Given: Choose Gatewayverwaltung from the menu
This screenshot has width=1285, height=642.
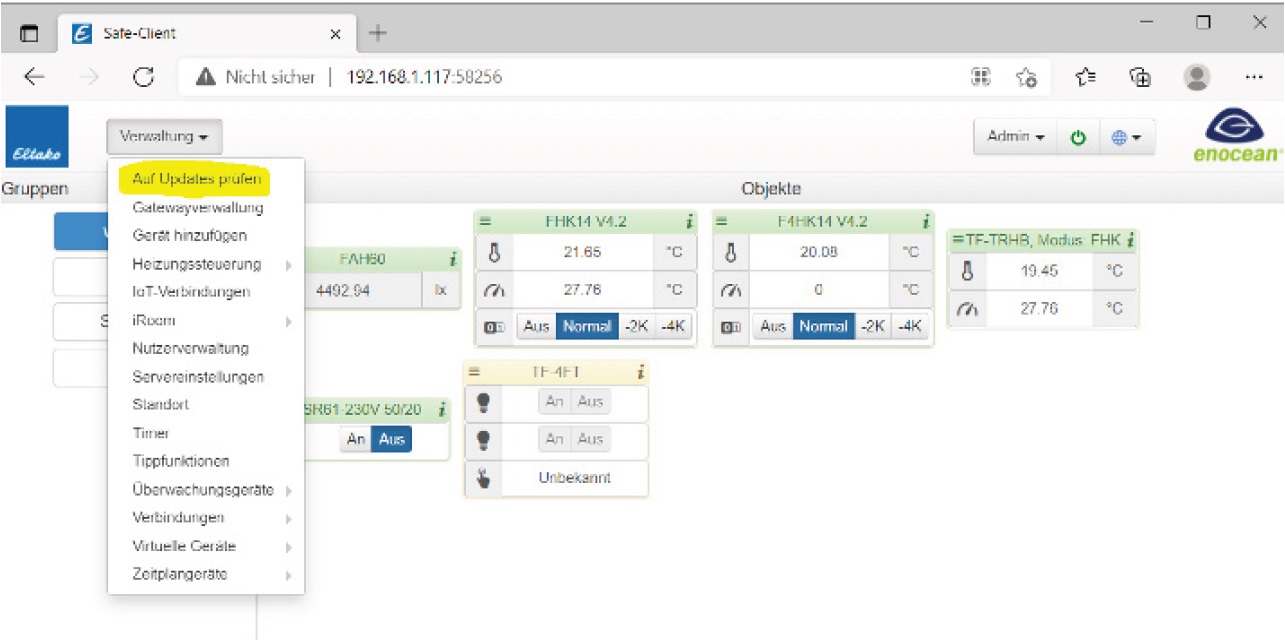Looking at the screenshot, I should [197, 208].
